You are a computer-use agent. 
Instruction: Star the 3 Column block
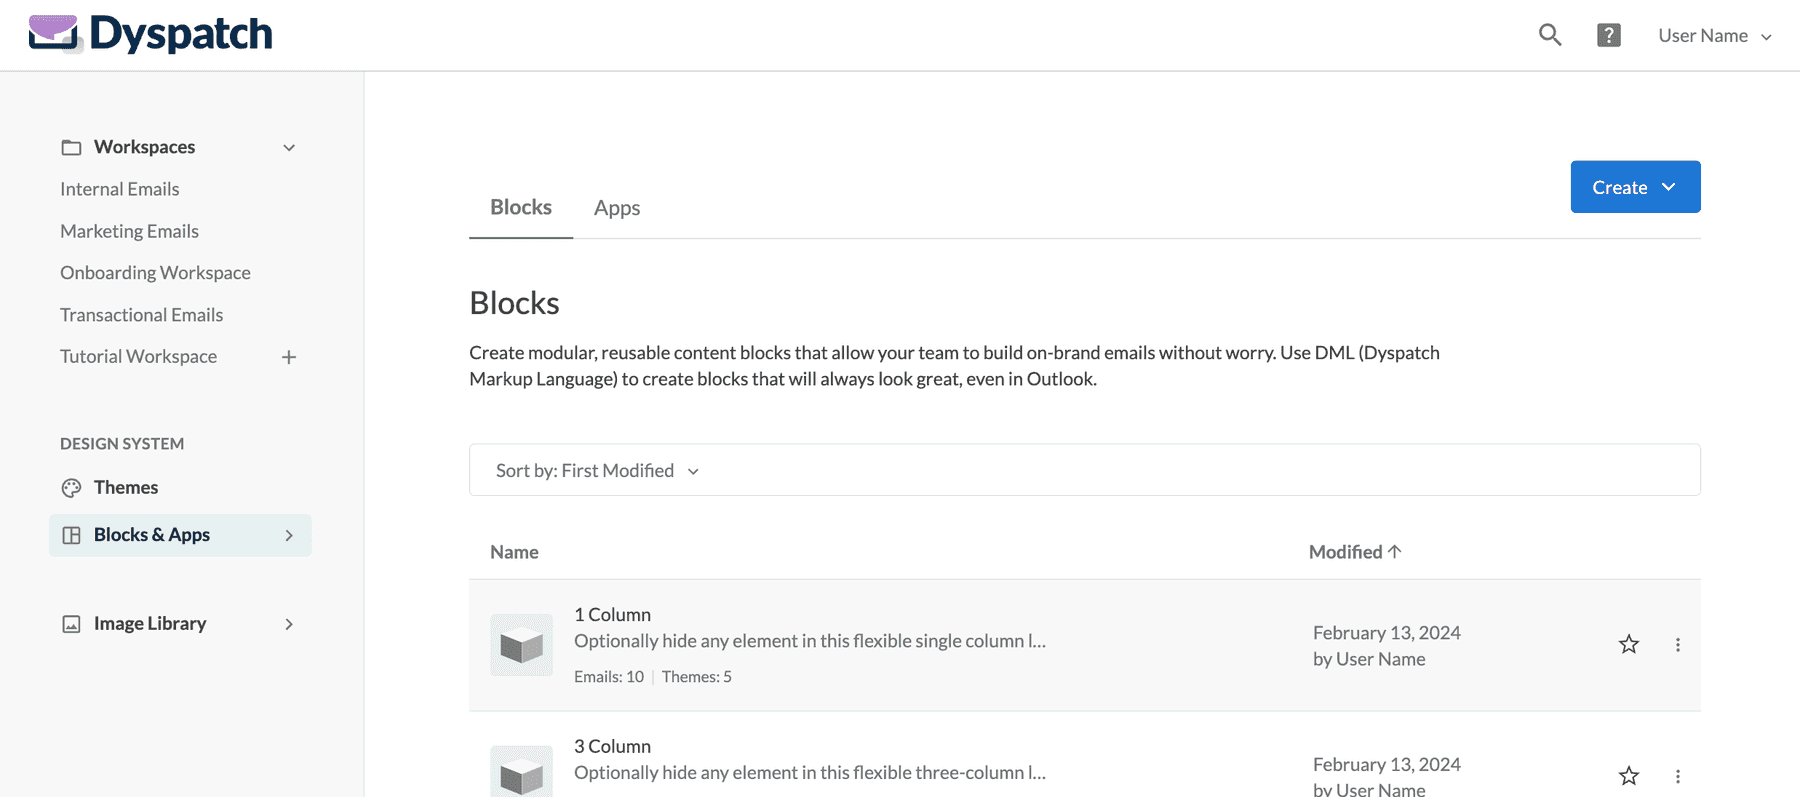click(1628, 776)
